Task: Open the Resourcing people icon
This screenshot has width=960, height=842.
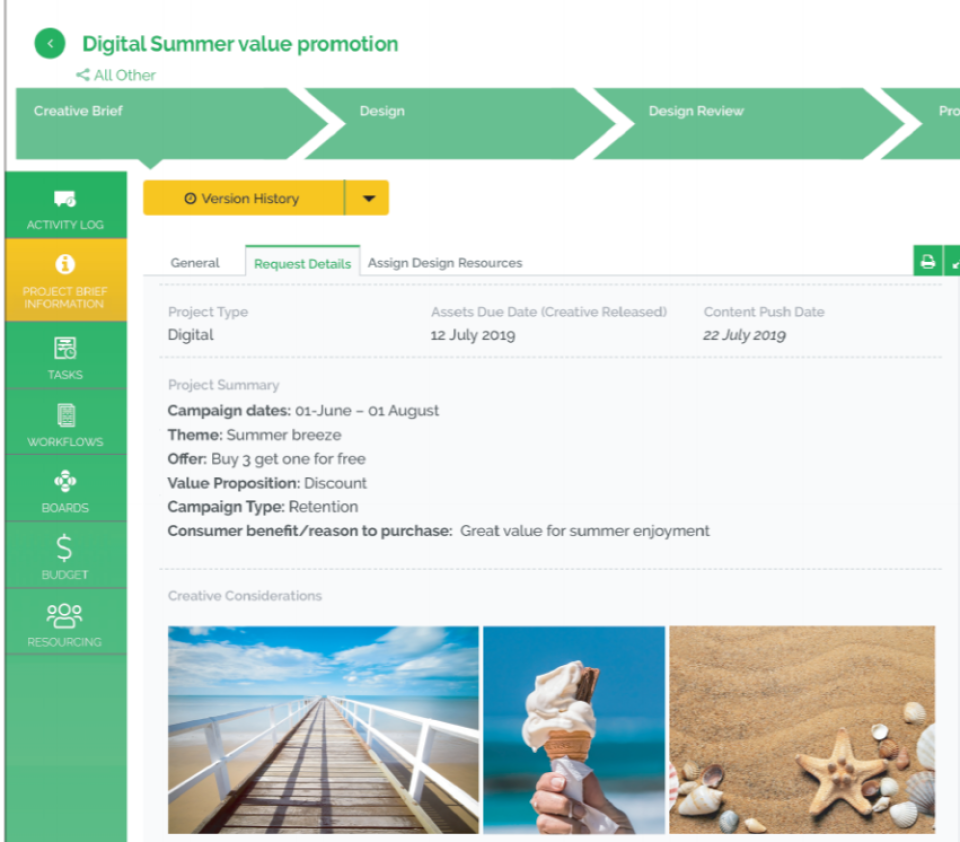Action: pos(64,615)
